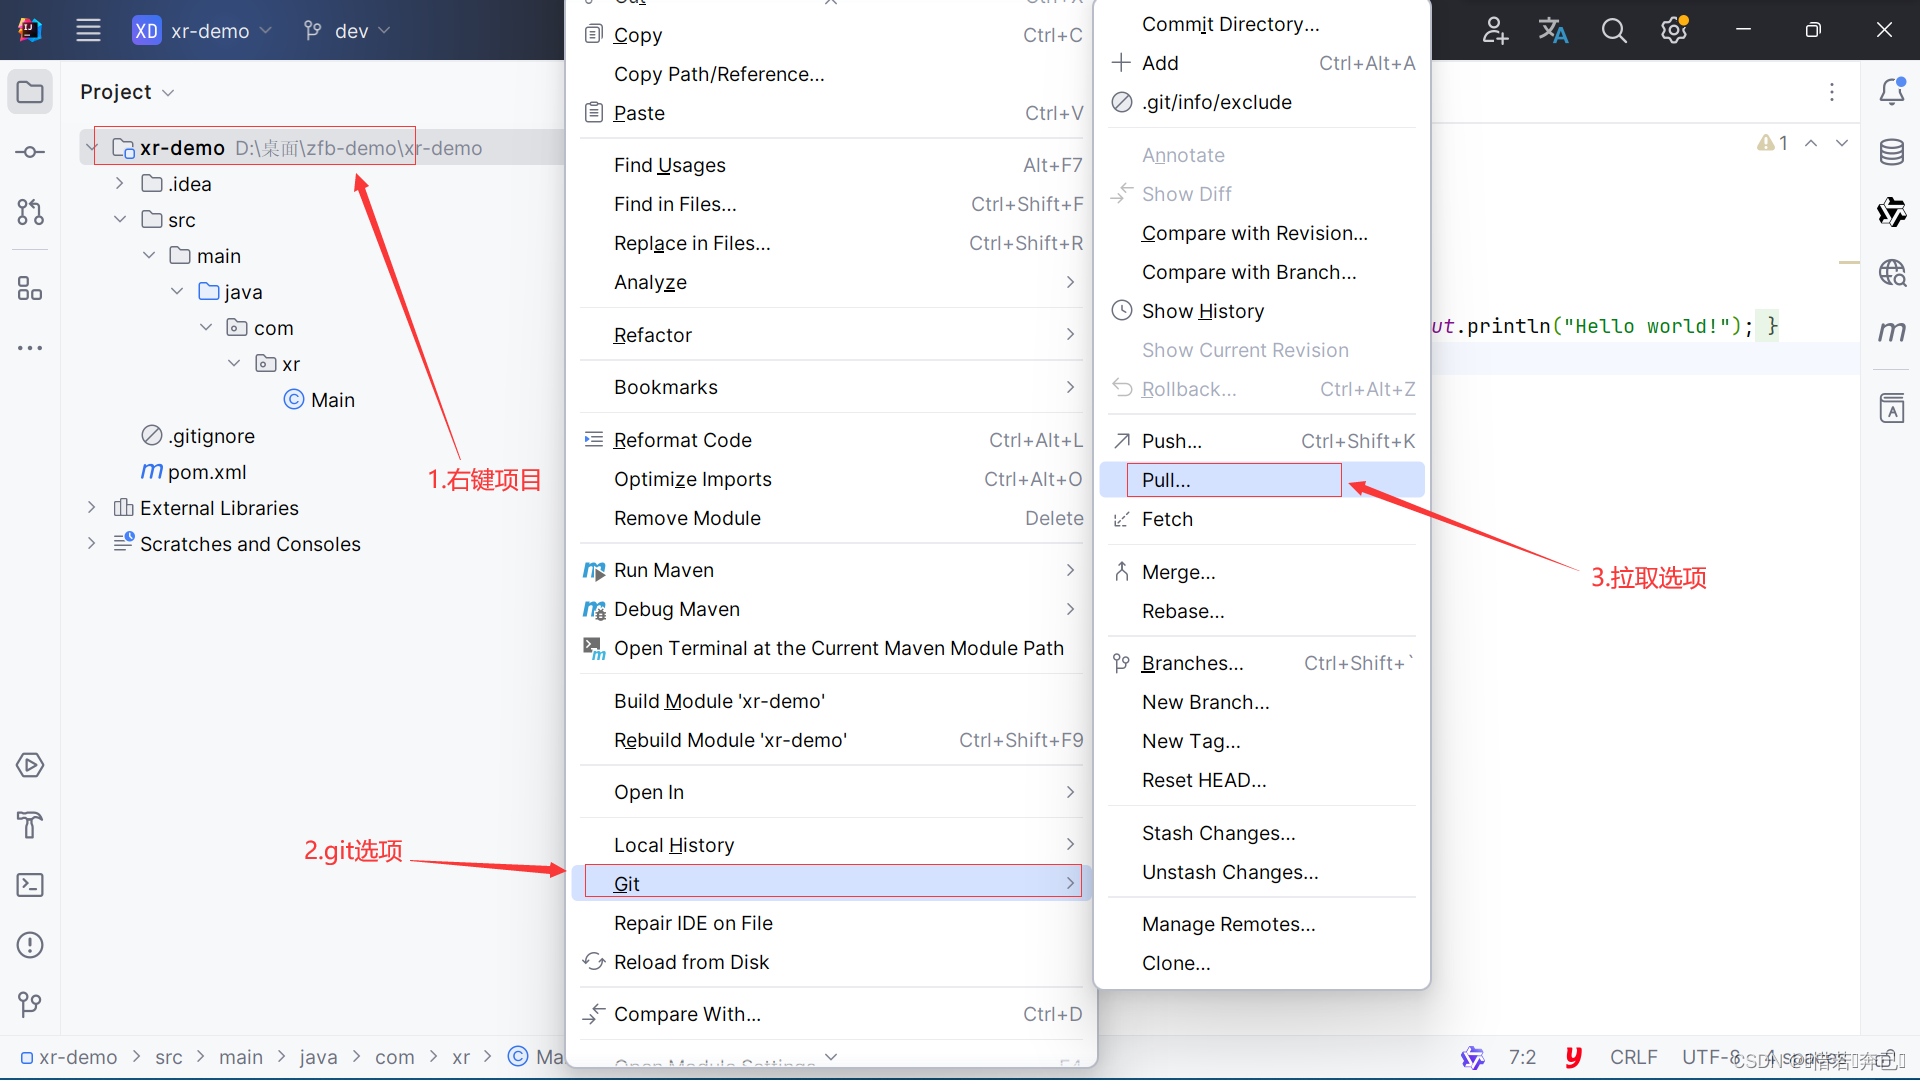Open the main hamburger menu
The height and width of the screenshot is (1080, 1920).
pos(88,30)
